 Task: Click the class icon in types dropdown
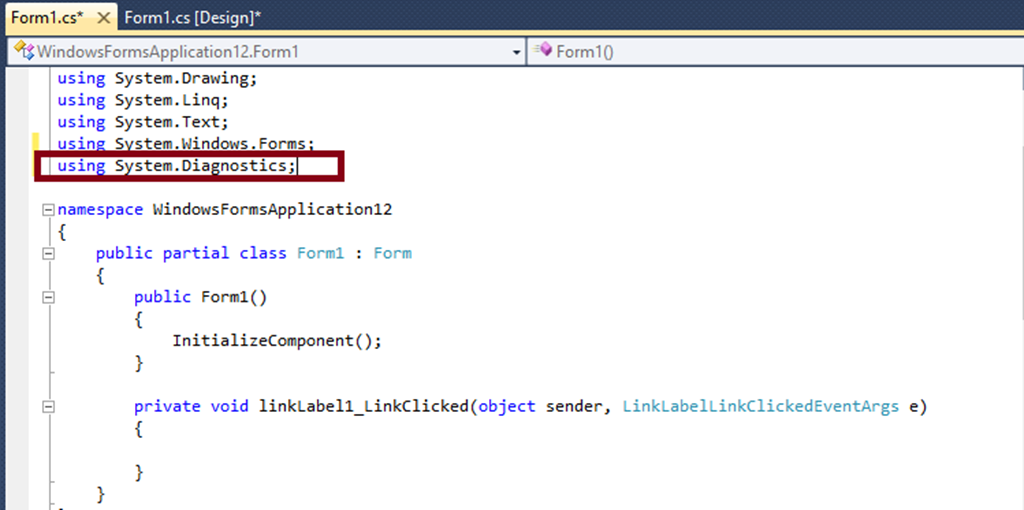click(23, 51)
